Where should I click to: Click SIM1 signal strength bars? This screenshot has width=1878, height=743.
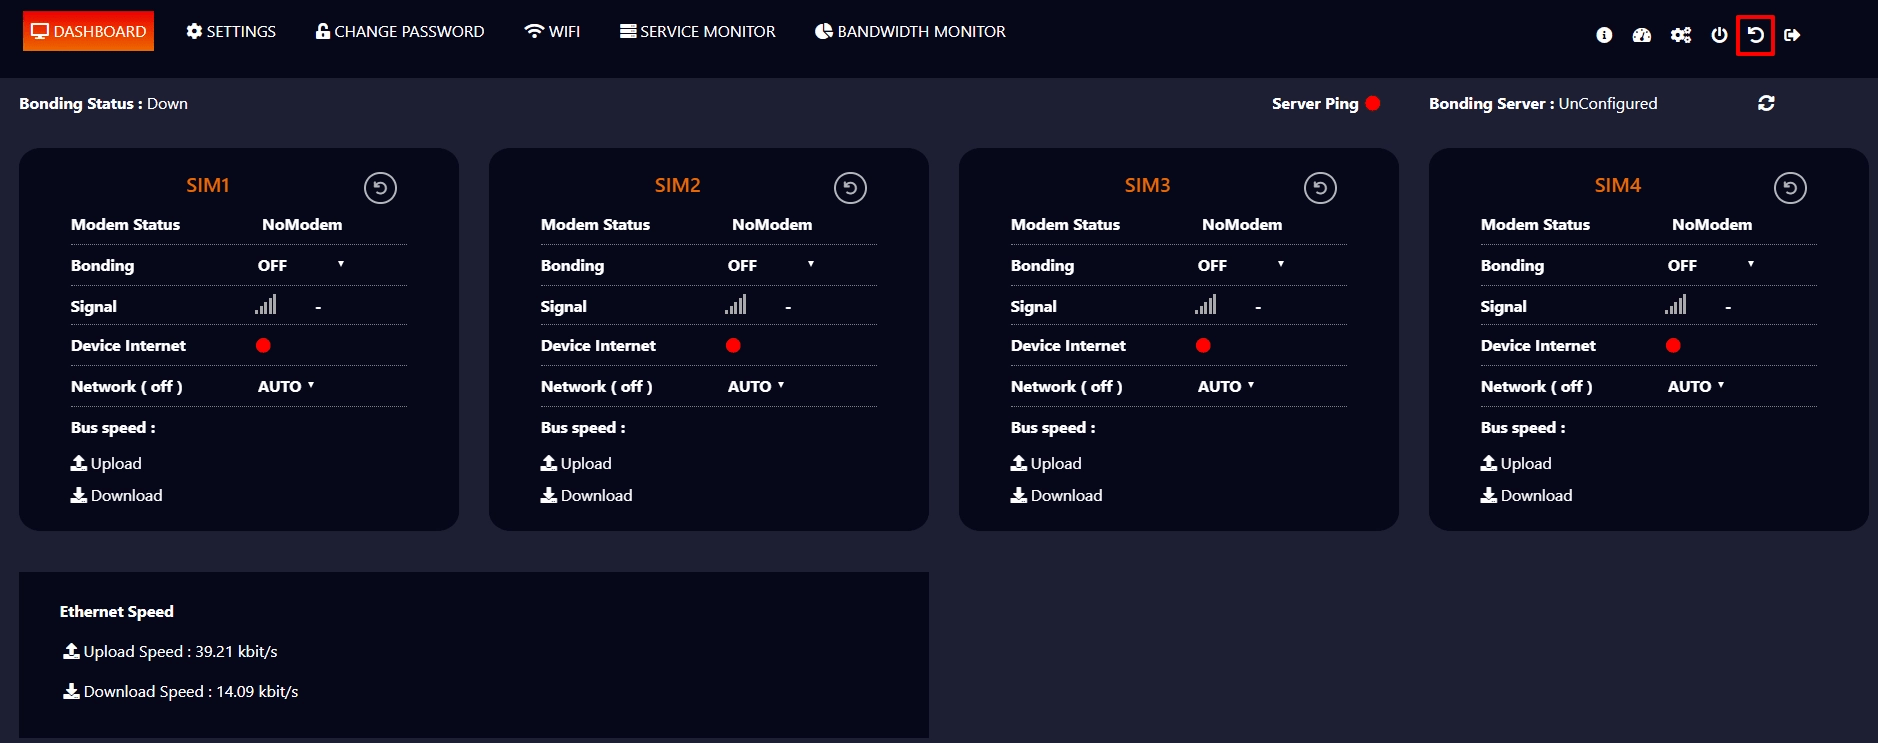point(266,304)
